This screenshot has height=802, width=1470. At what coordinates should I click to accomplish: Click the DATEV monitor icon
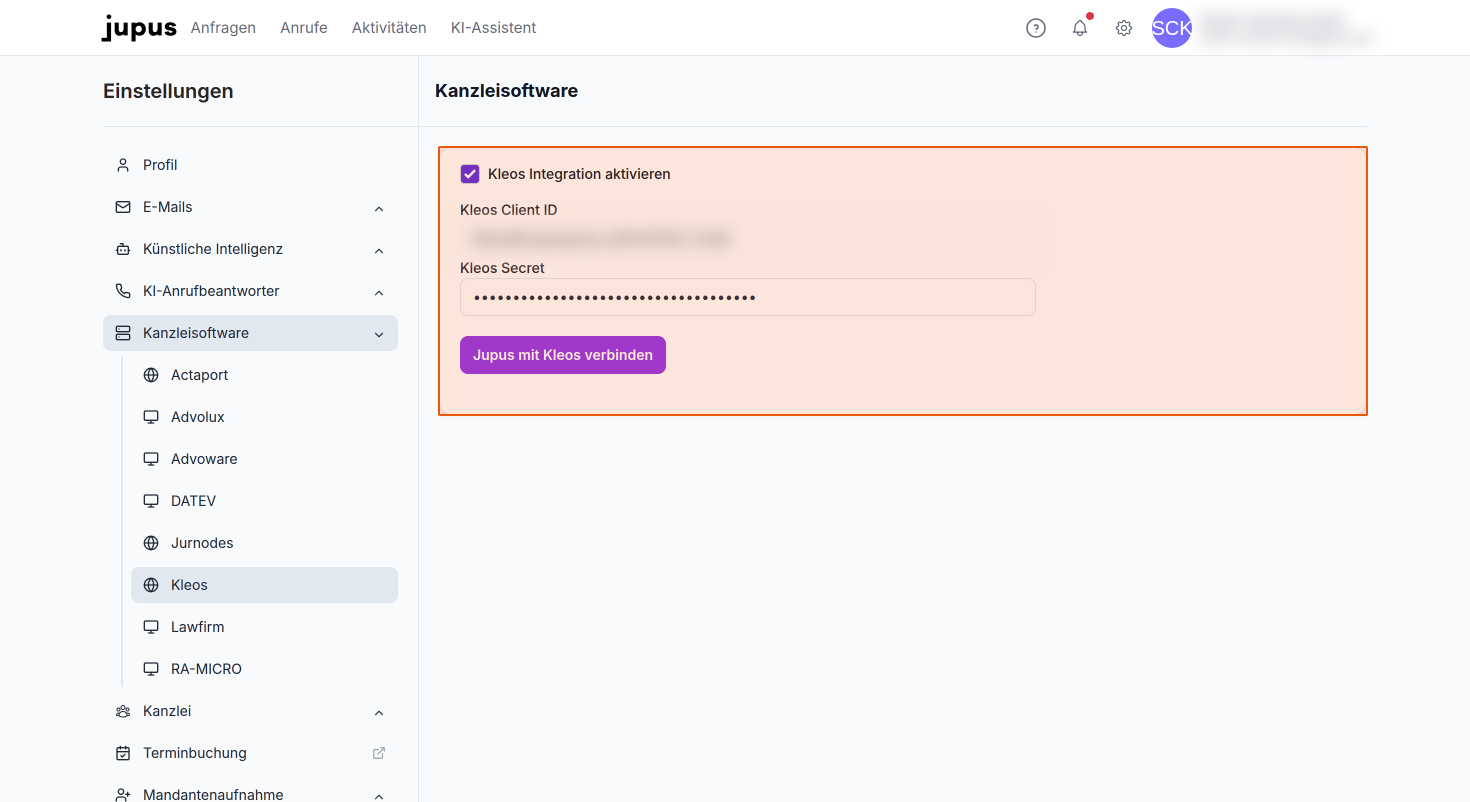pos(151,501)
